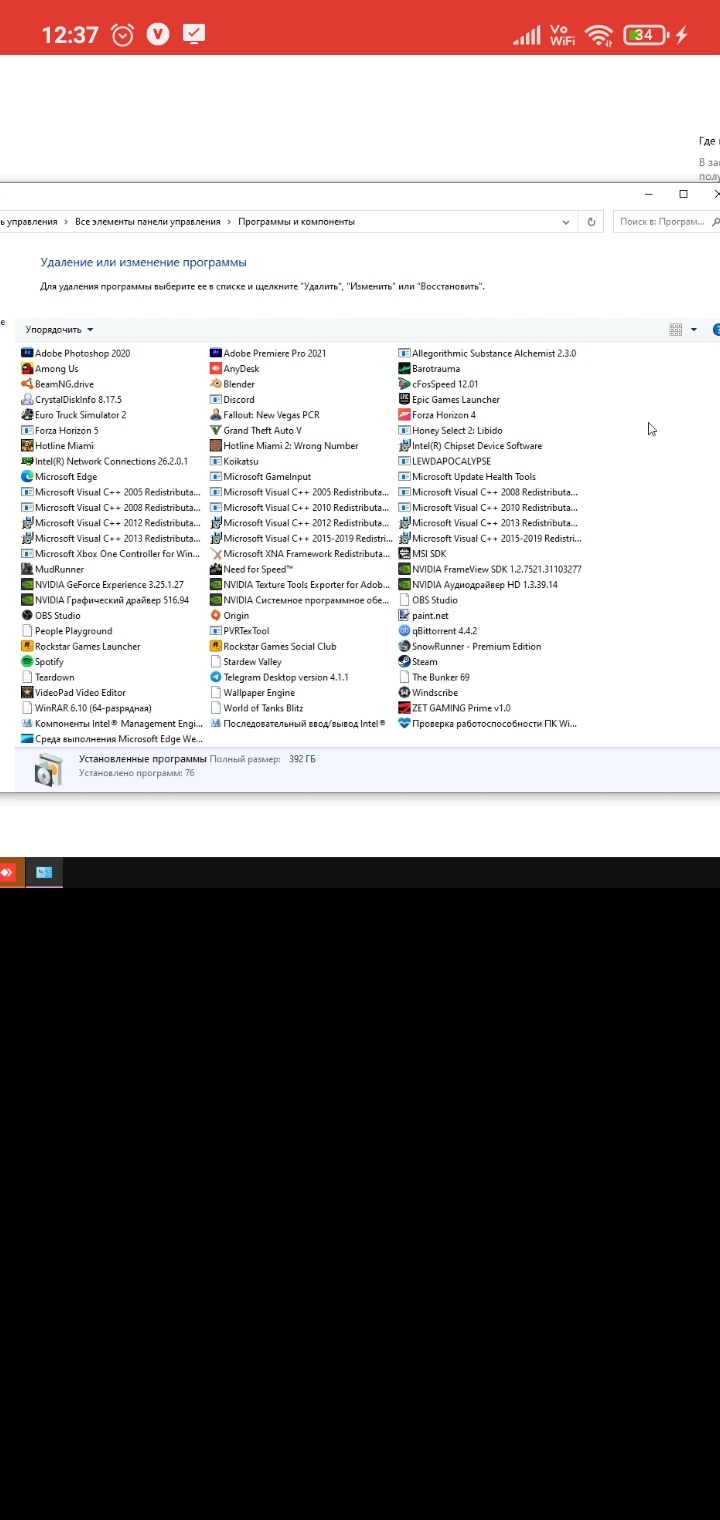Select ZET GAMING Prime v1.0 entry
Screen dimensions: 720x1520
(455, 708)
